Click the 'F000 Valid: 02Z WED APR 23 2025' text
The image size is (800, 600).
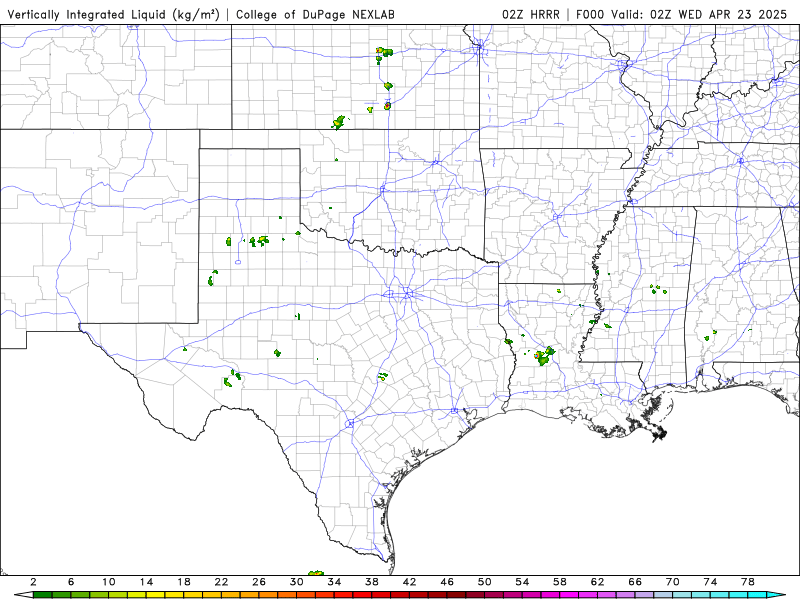click(x=682, y=15)
